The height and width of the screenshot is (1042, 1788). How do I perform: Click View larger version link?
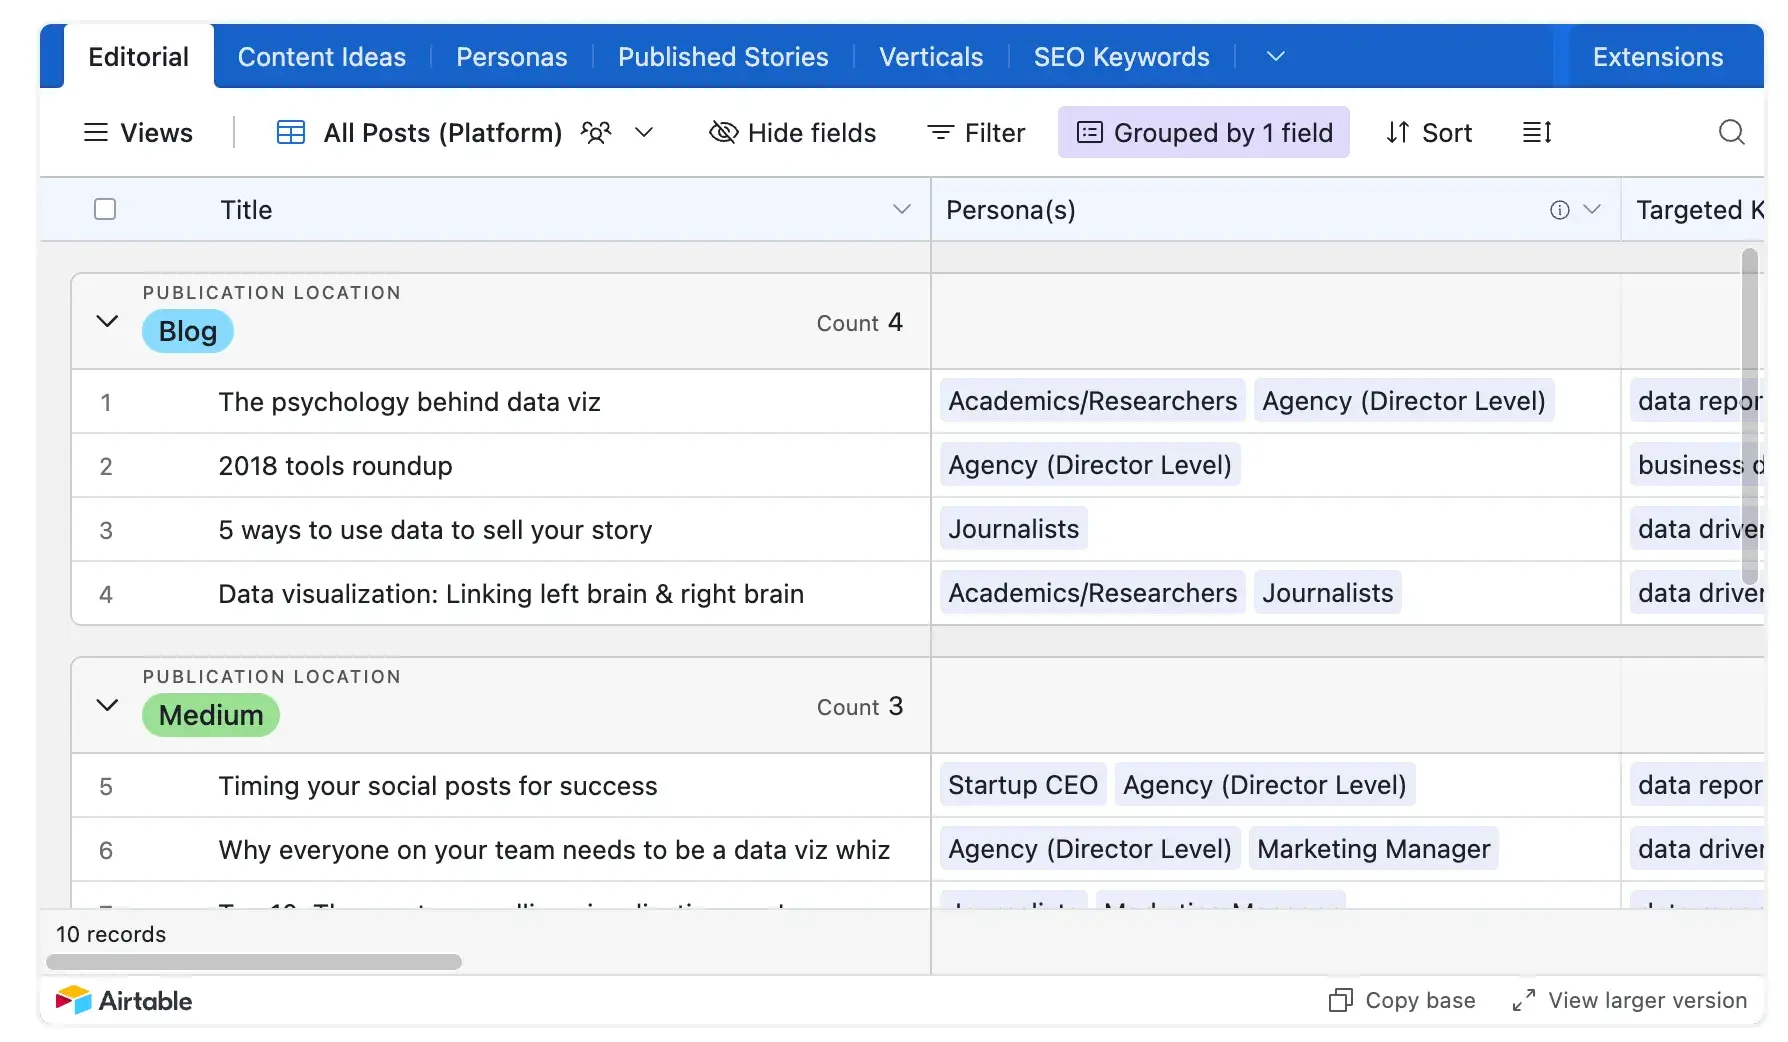pos(1630,1000)
